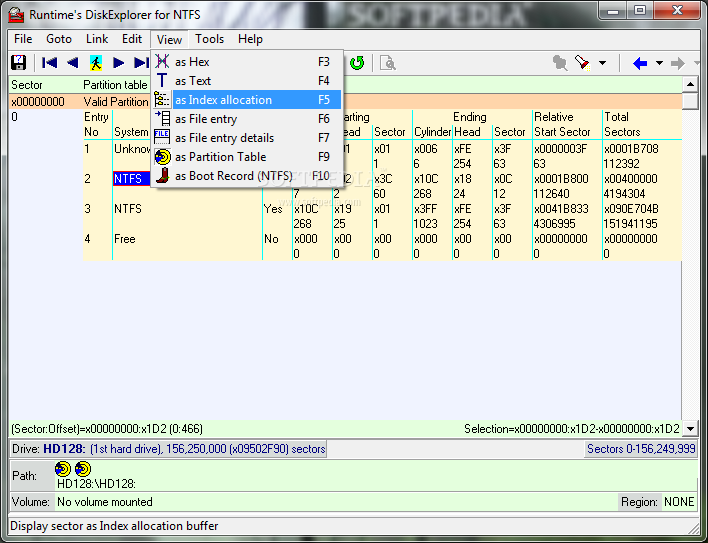Choose 'as Index allocation' menu entry

[247, 99]
